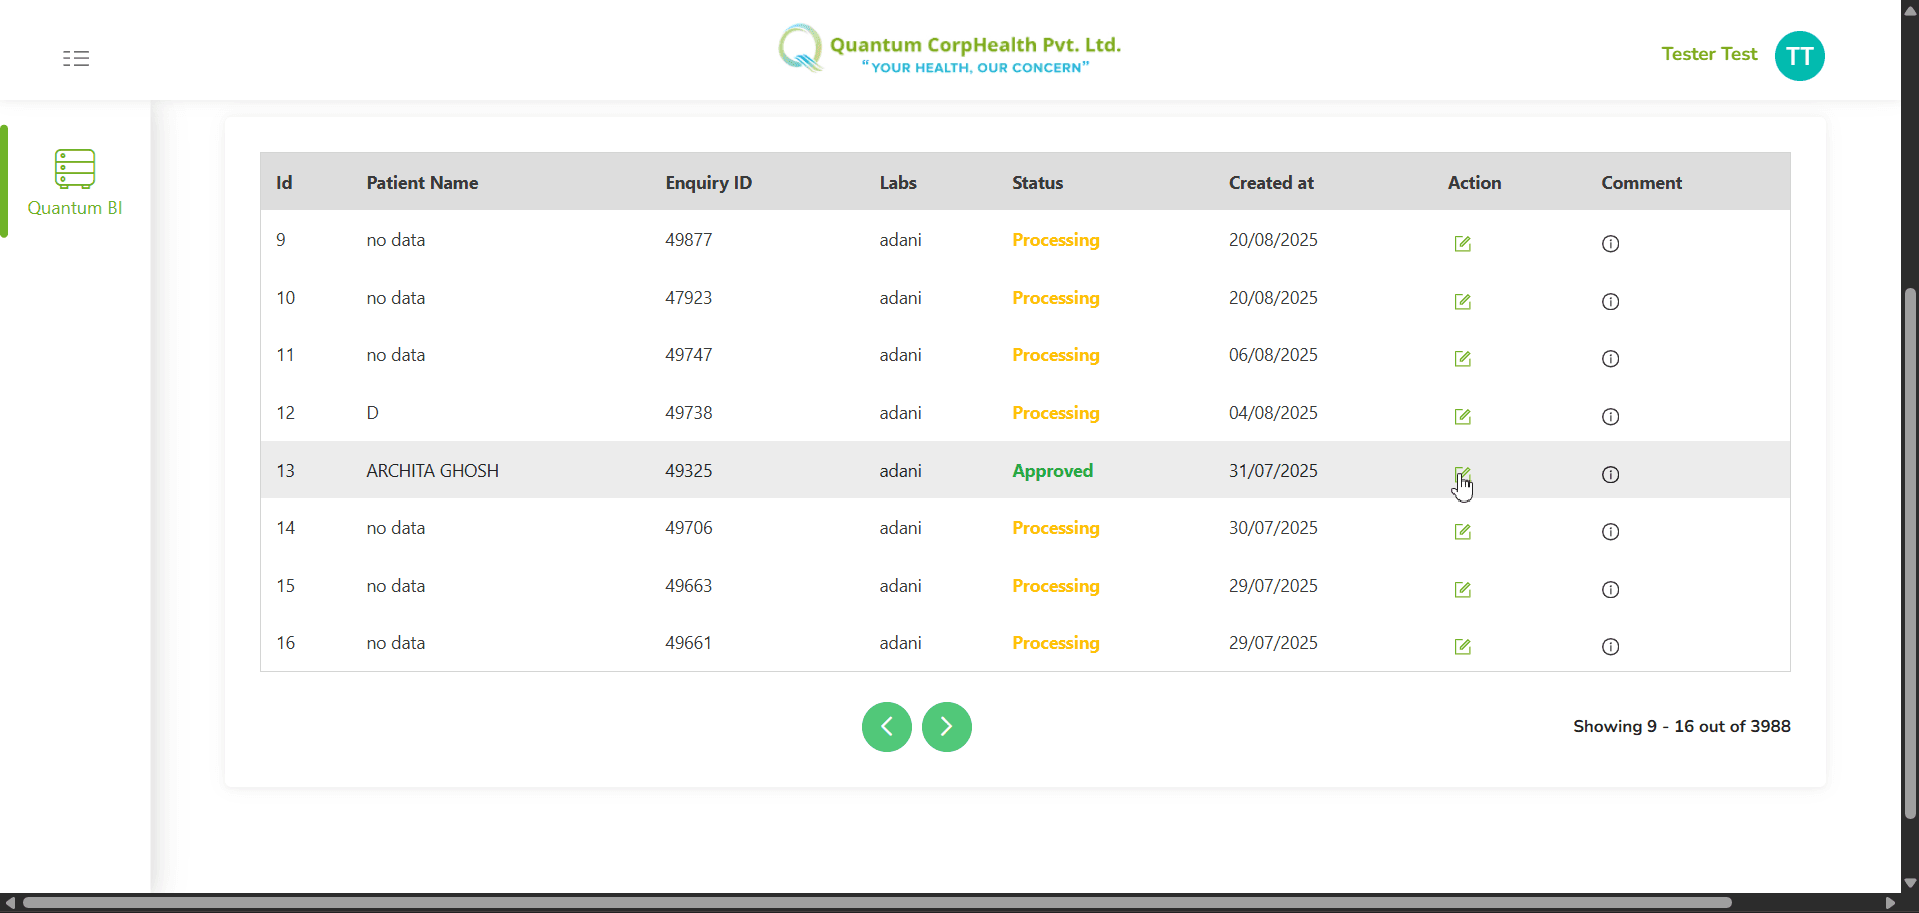This screenshot has width=1919, height=913.
Task: Open the edit action for enquiry 49877
Action: 1462,243
